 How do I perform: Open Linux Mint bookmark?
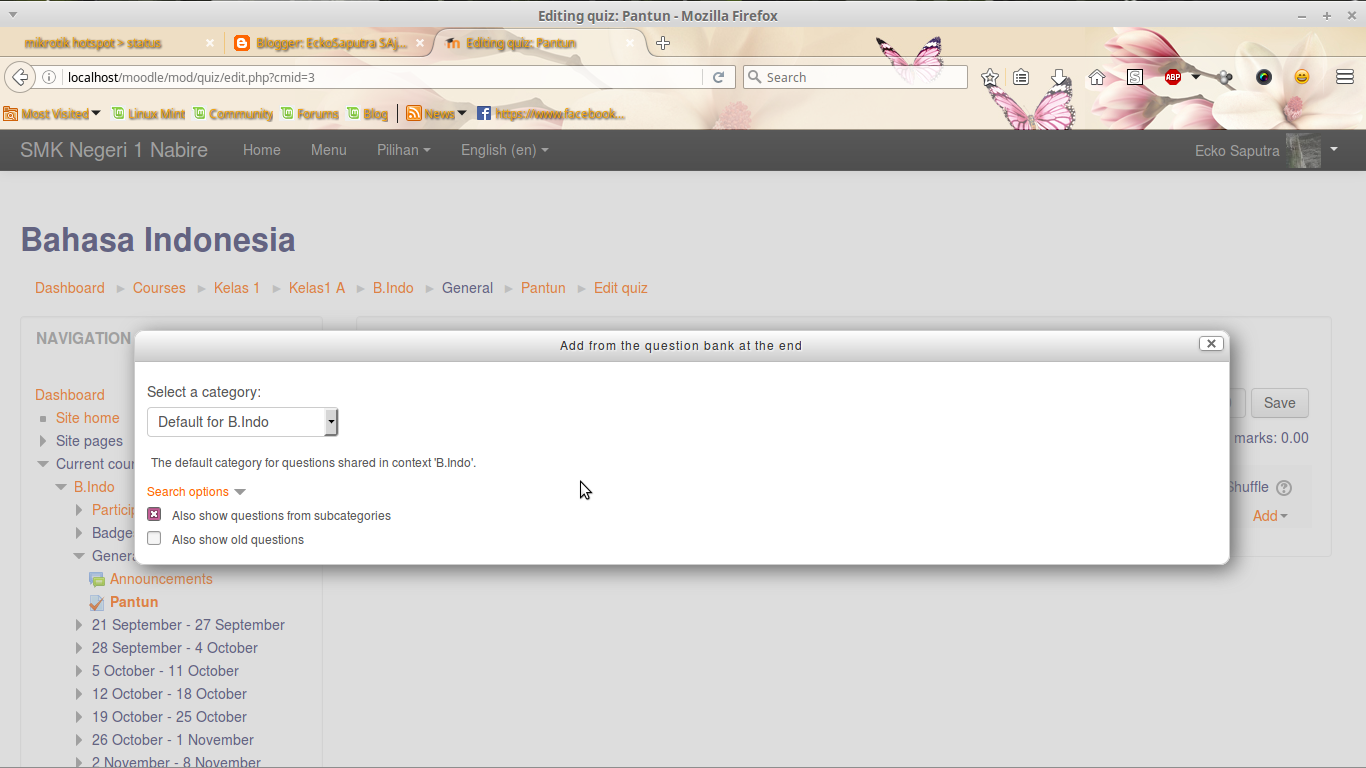point(148,114)
